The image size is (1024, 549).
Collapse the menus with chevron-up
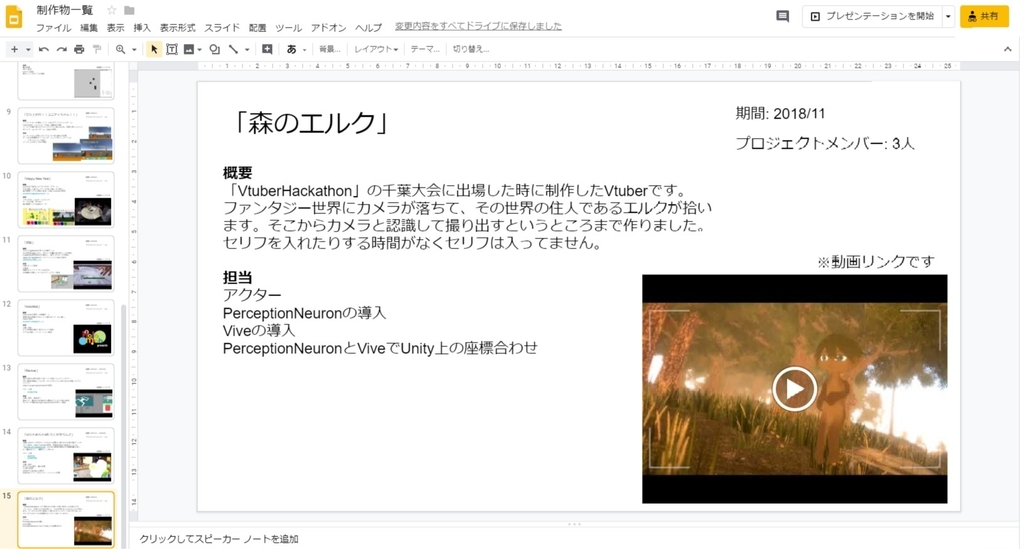[1008, 49]
